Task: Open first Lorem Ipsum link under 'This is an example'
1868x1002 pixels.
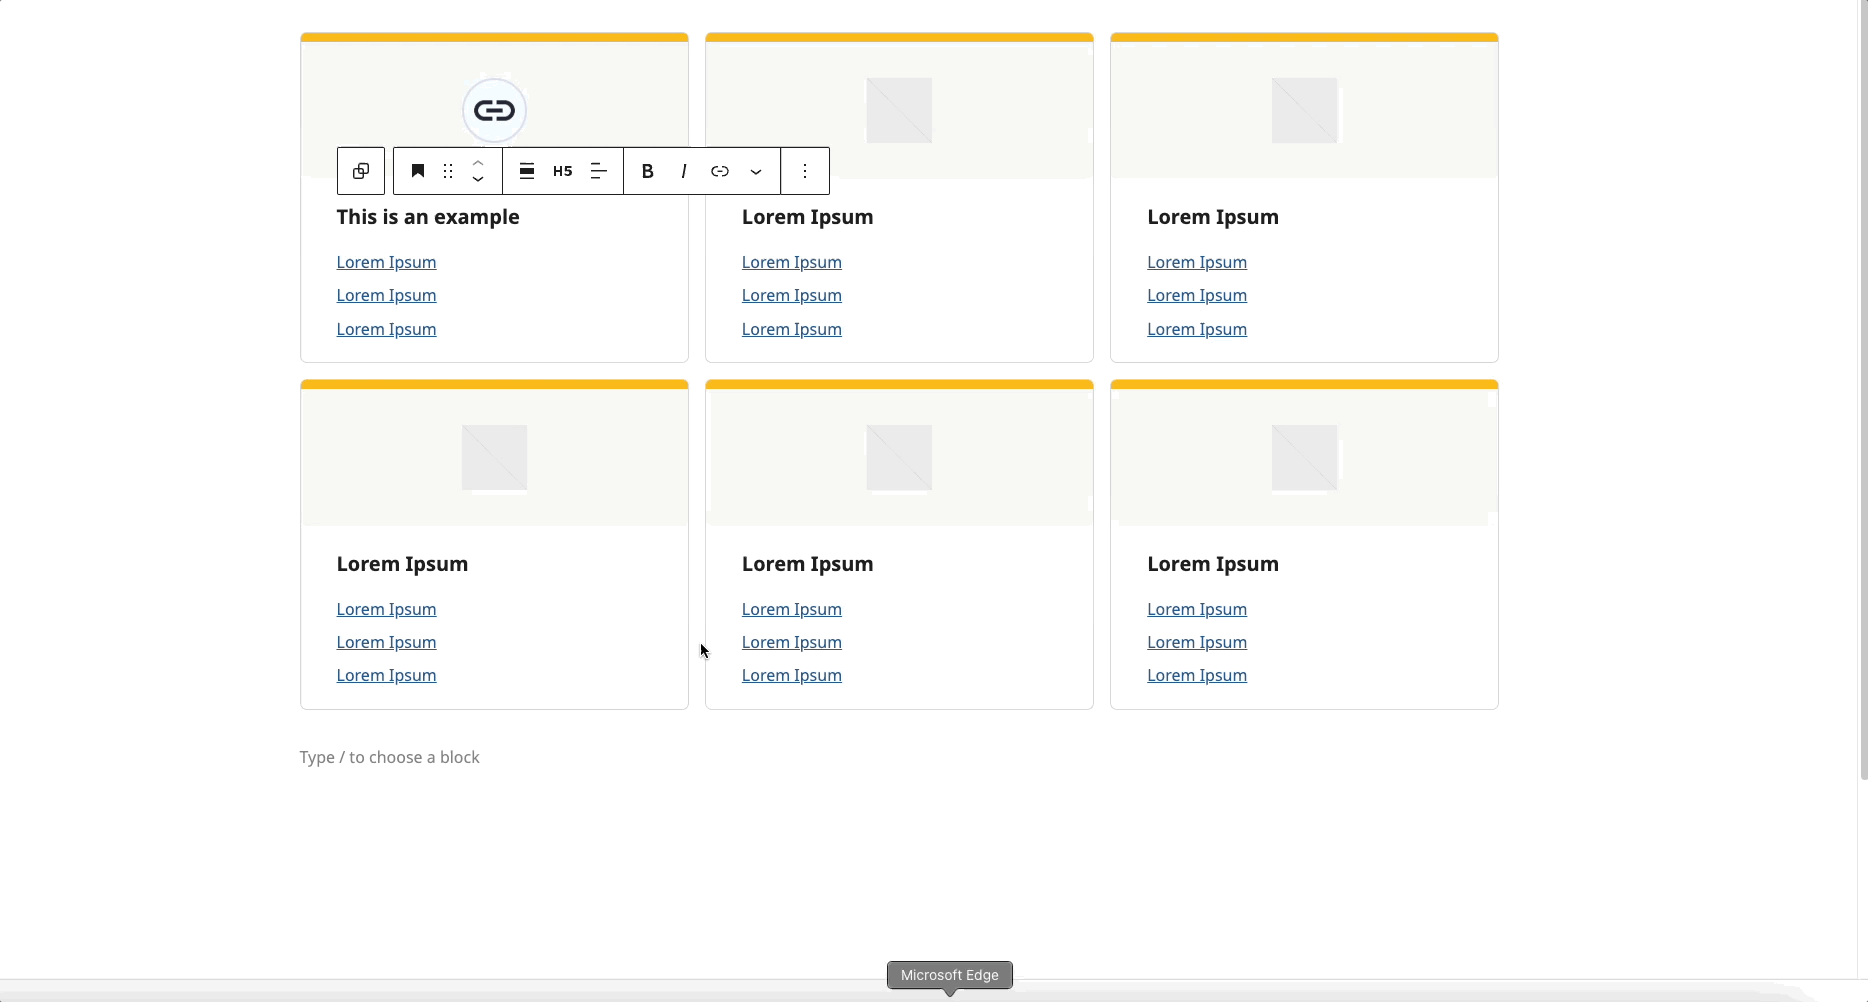Action: [x=386, y=262]
